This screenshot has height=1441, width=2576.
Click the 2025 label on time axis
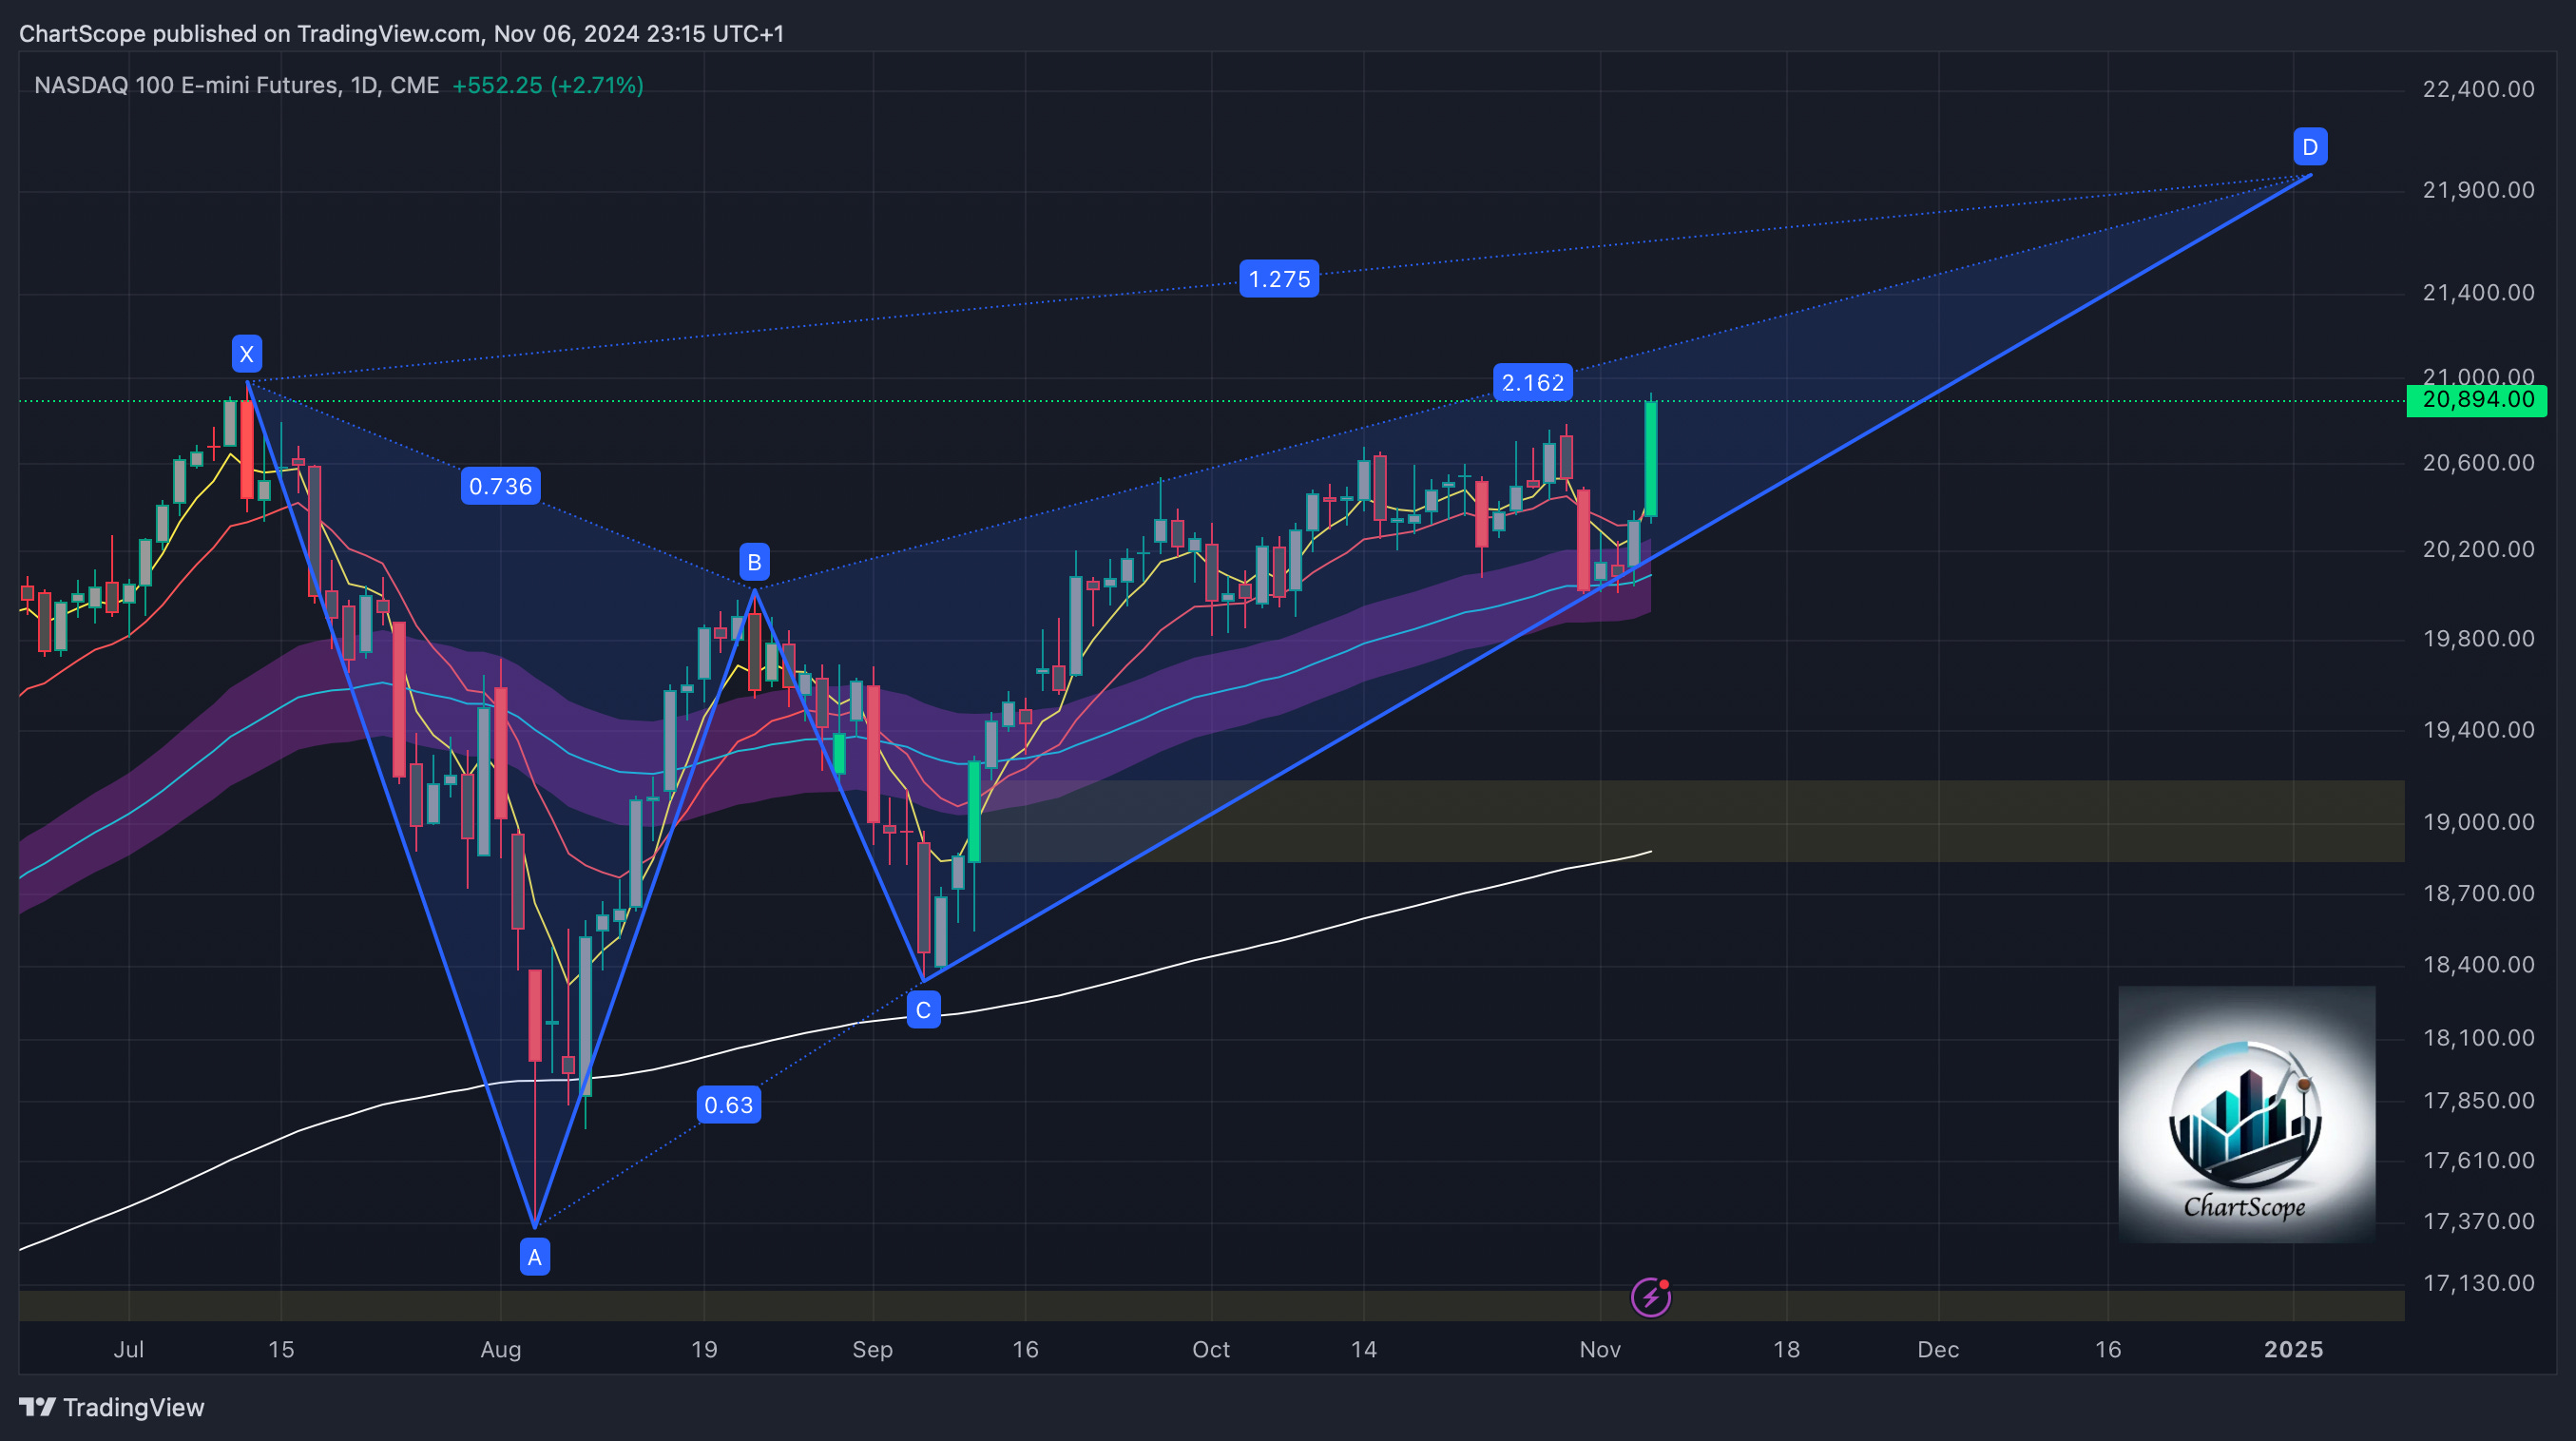coord(2293,1349)
